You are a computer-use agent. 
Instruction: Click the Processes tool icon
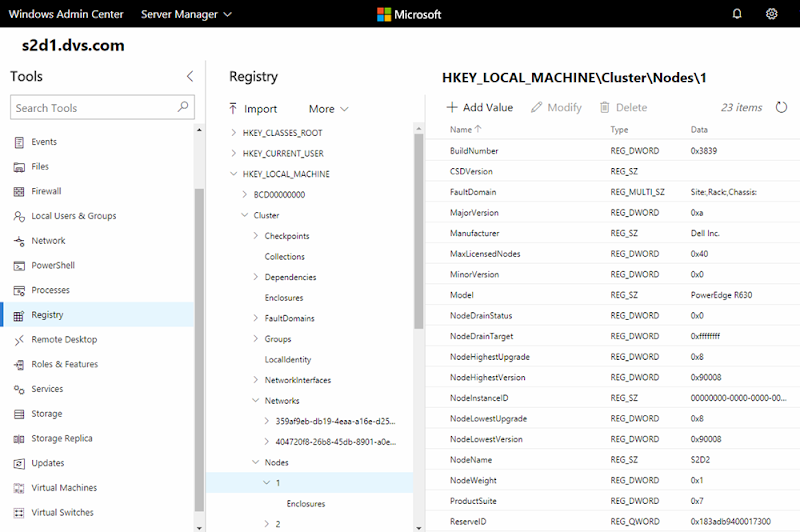click(19, 291)
